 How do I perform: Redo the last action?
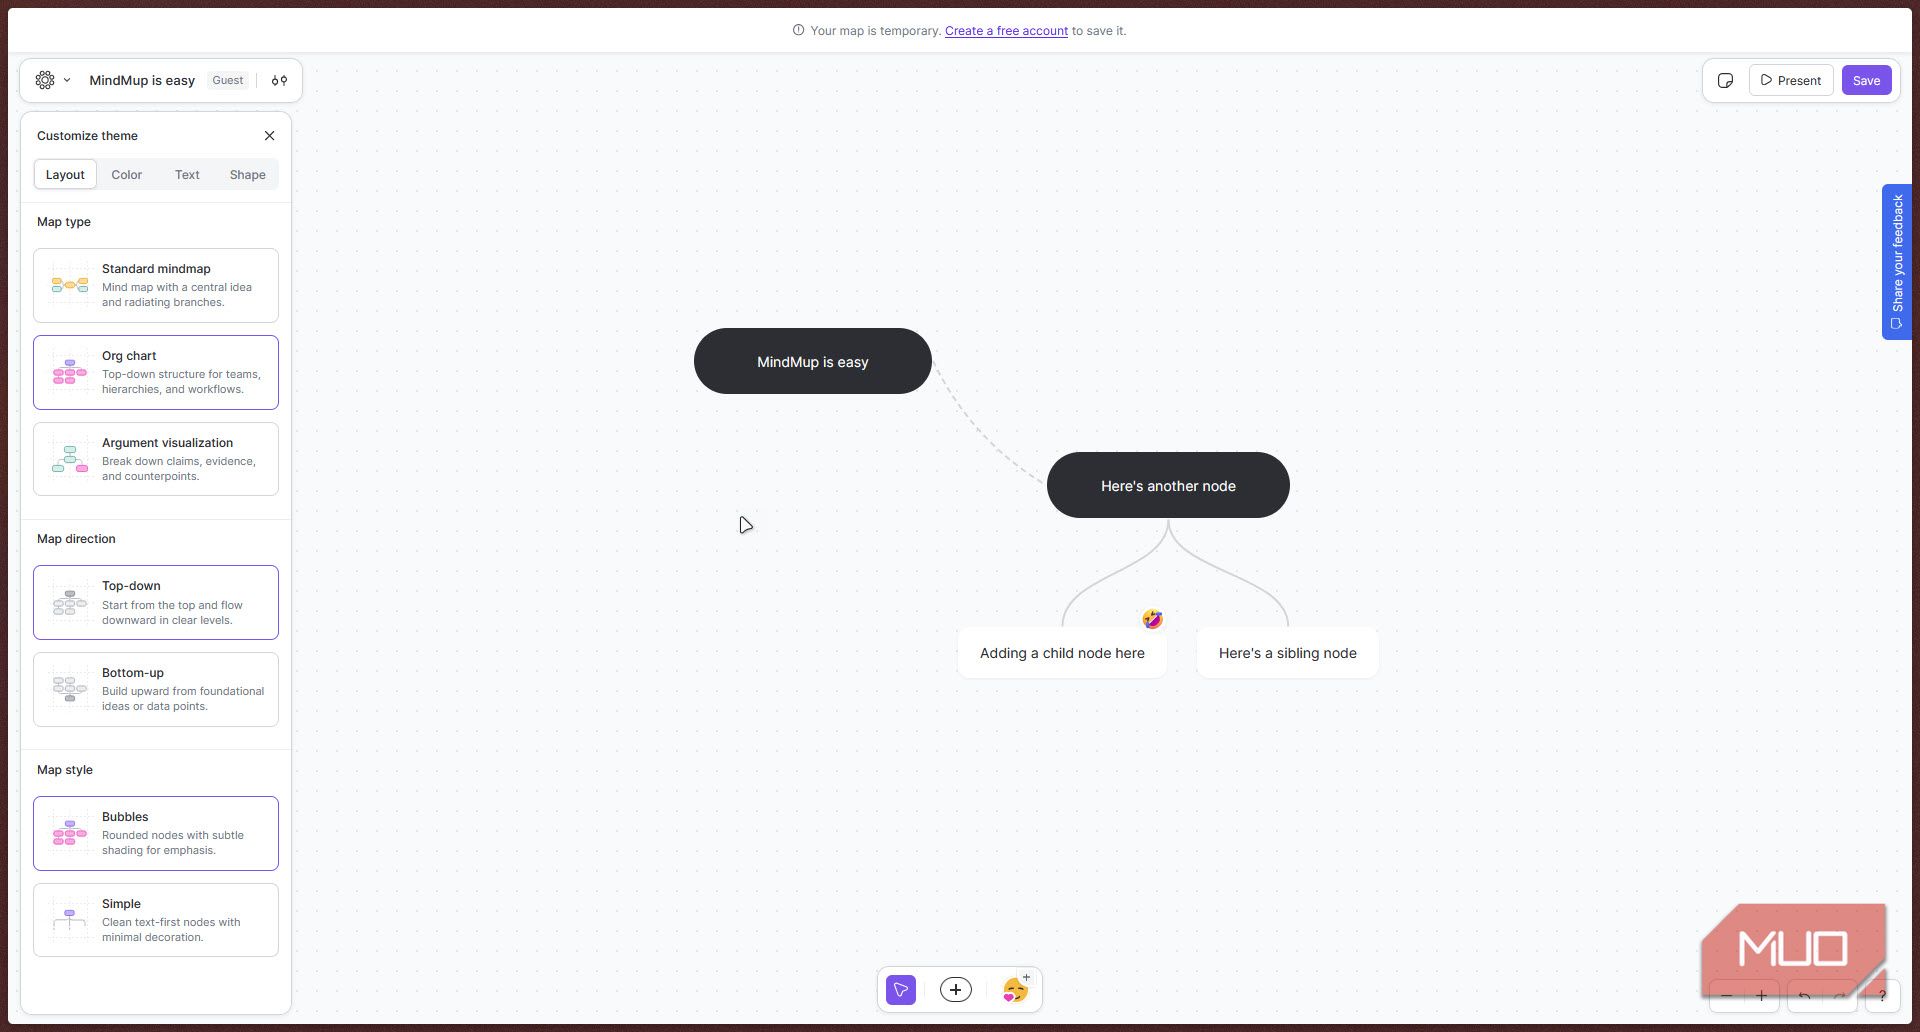tap(1839, 996)
